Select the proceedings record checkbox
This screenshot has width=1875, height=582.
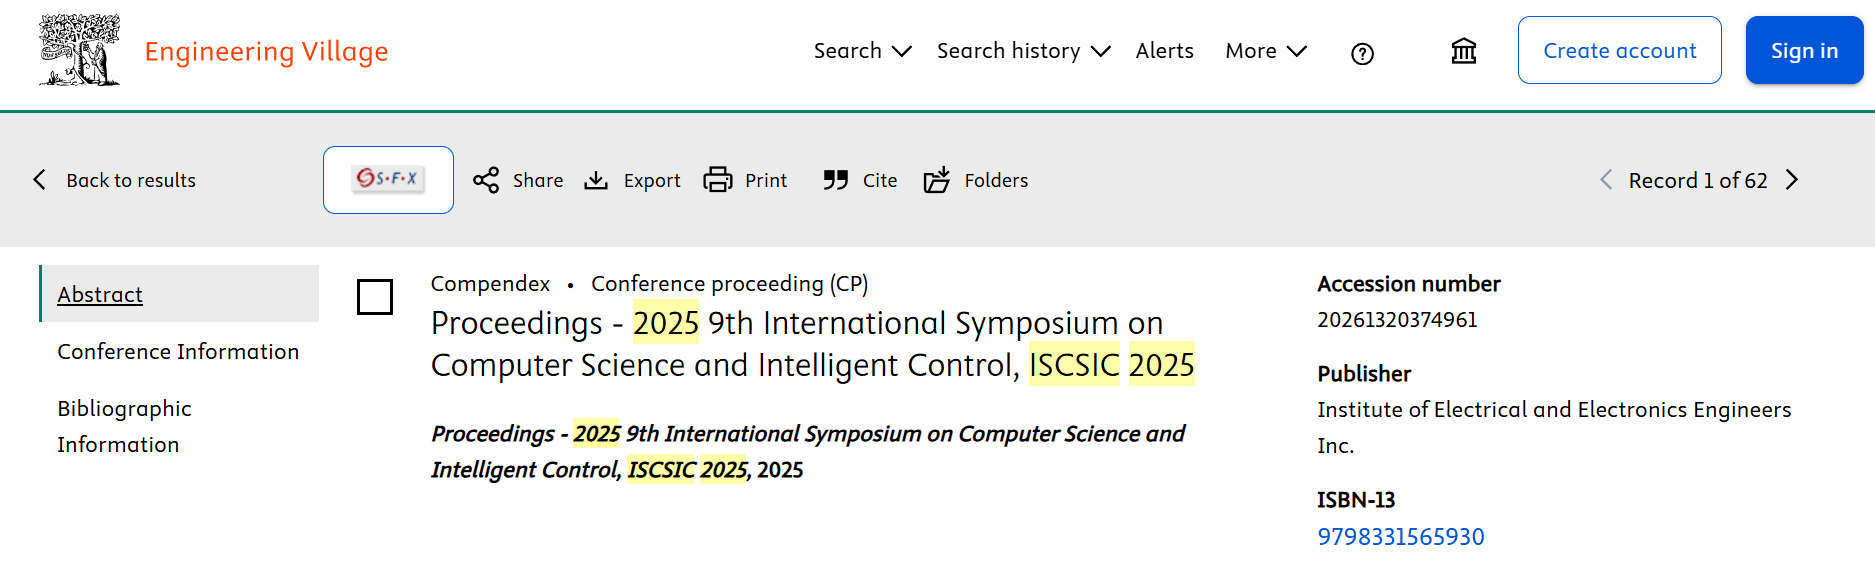click(375, 297)
